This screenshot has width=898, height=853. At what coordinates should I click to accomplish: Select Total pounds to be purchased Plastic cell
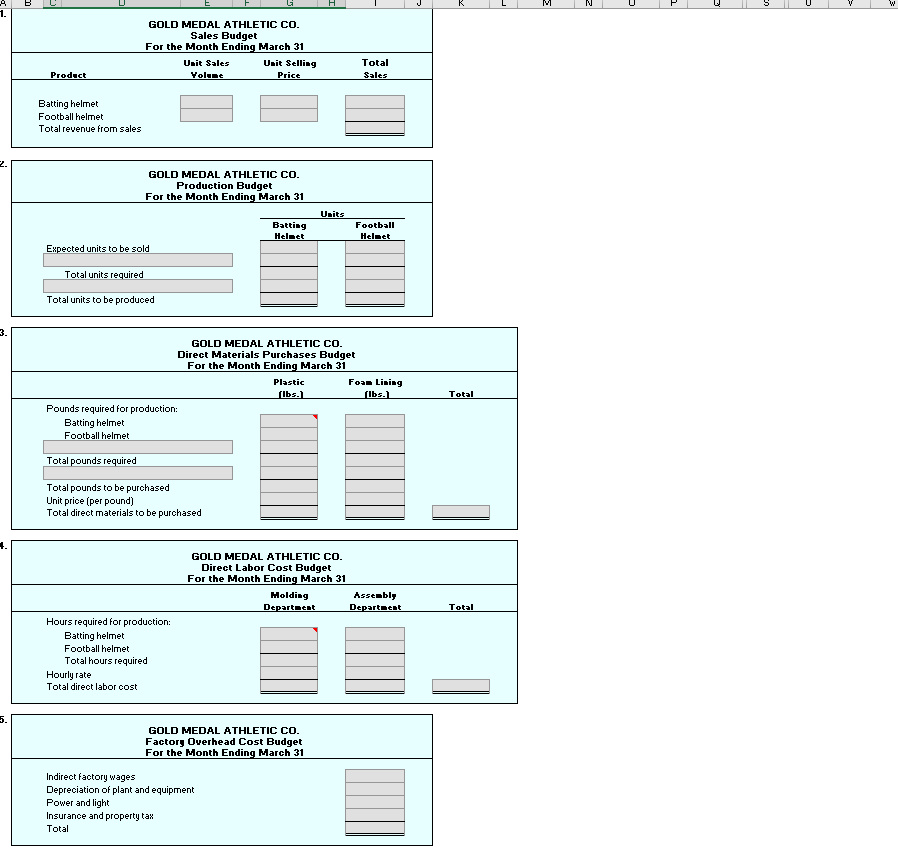pyautogui.click(x=289, y=486)
